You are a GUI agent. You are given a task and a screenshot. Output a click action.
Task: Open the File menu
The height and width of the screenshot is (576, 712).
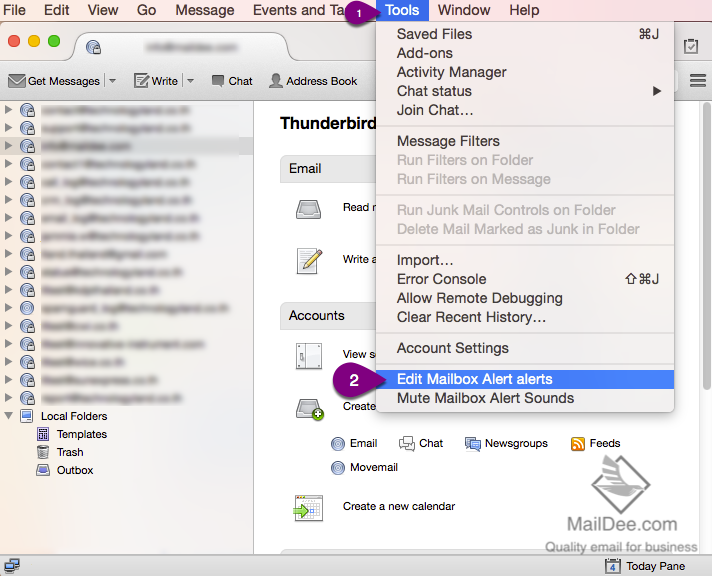pyautogui.click(x=14, y=10)
